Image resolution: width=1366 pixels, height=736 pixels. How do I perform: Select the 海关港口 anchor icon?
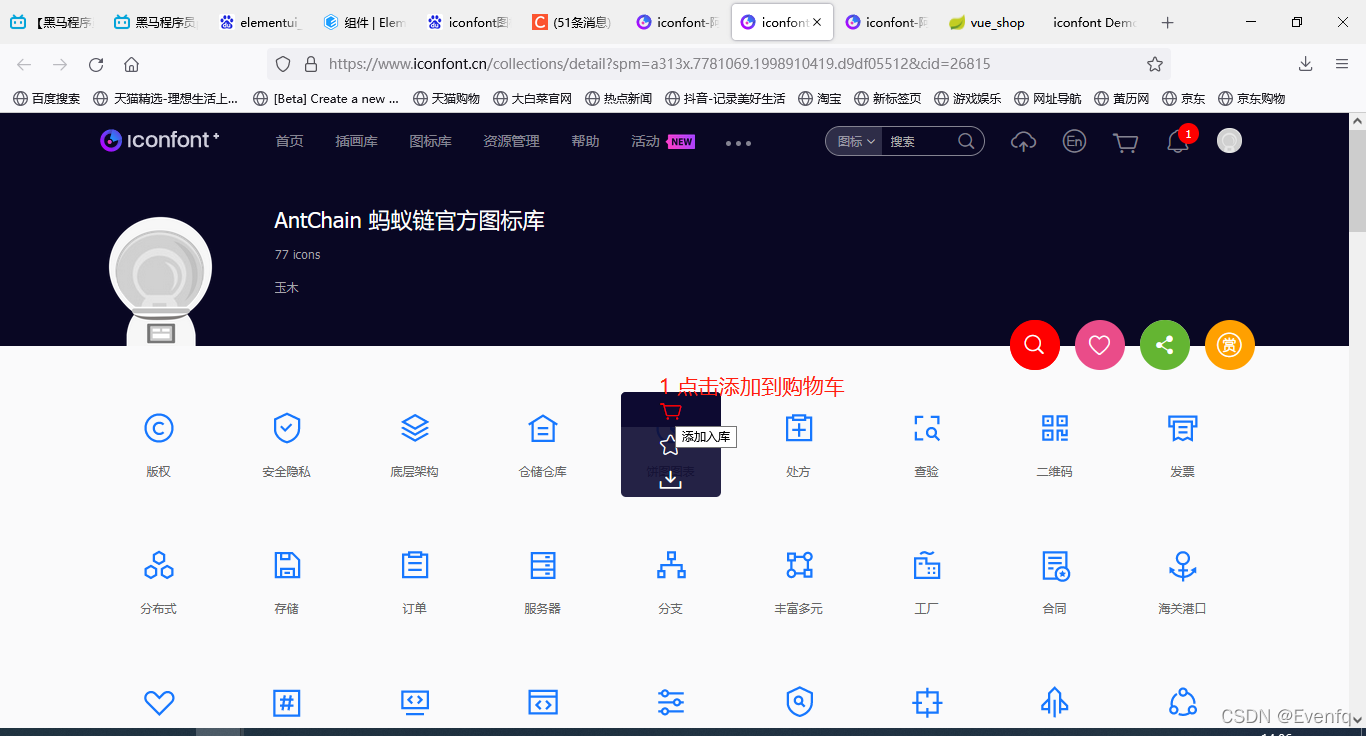point(1183,565)
